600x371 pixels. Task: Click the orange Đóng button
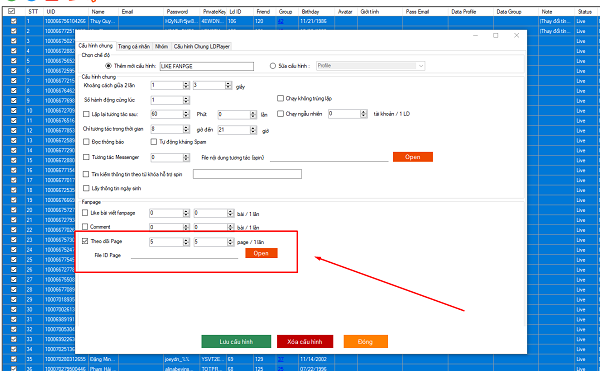tap(365, 342)
